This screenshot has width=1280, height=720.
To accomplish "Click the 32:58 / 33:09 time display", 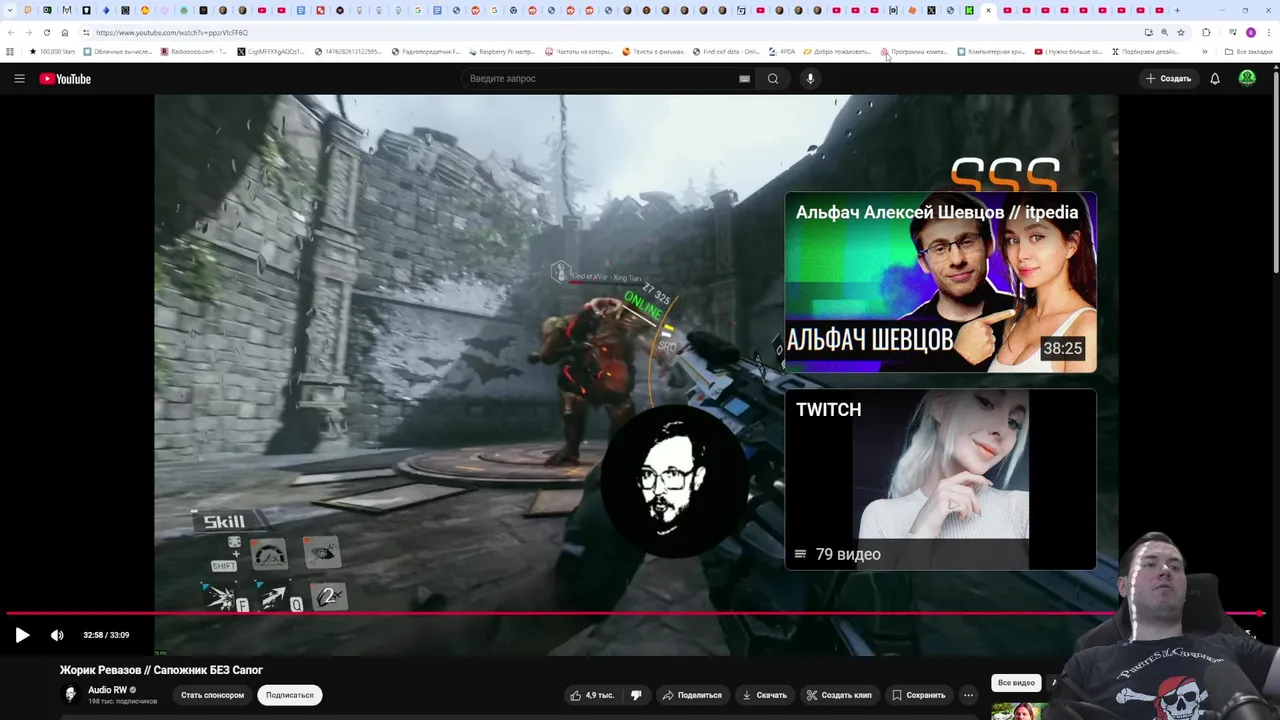I will pyautogui.click(x=106, y=635).
